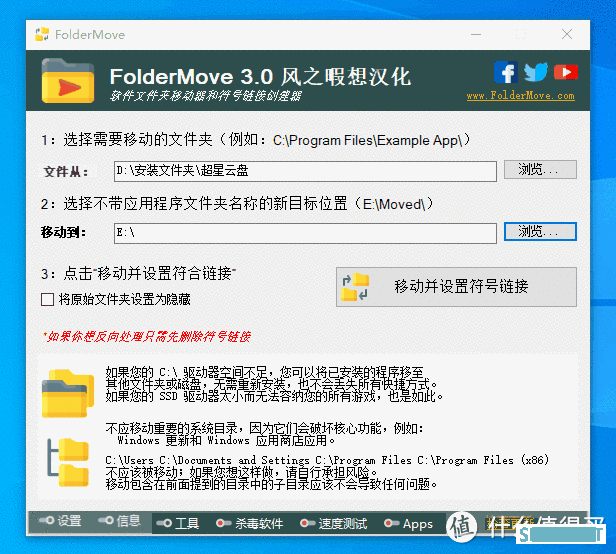Browse for the destination (移动到)

tap(540, 231)
